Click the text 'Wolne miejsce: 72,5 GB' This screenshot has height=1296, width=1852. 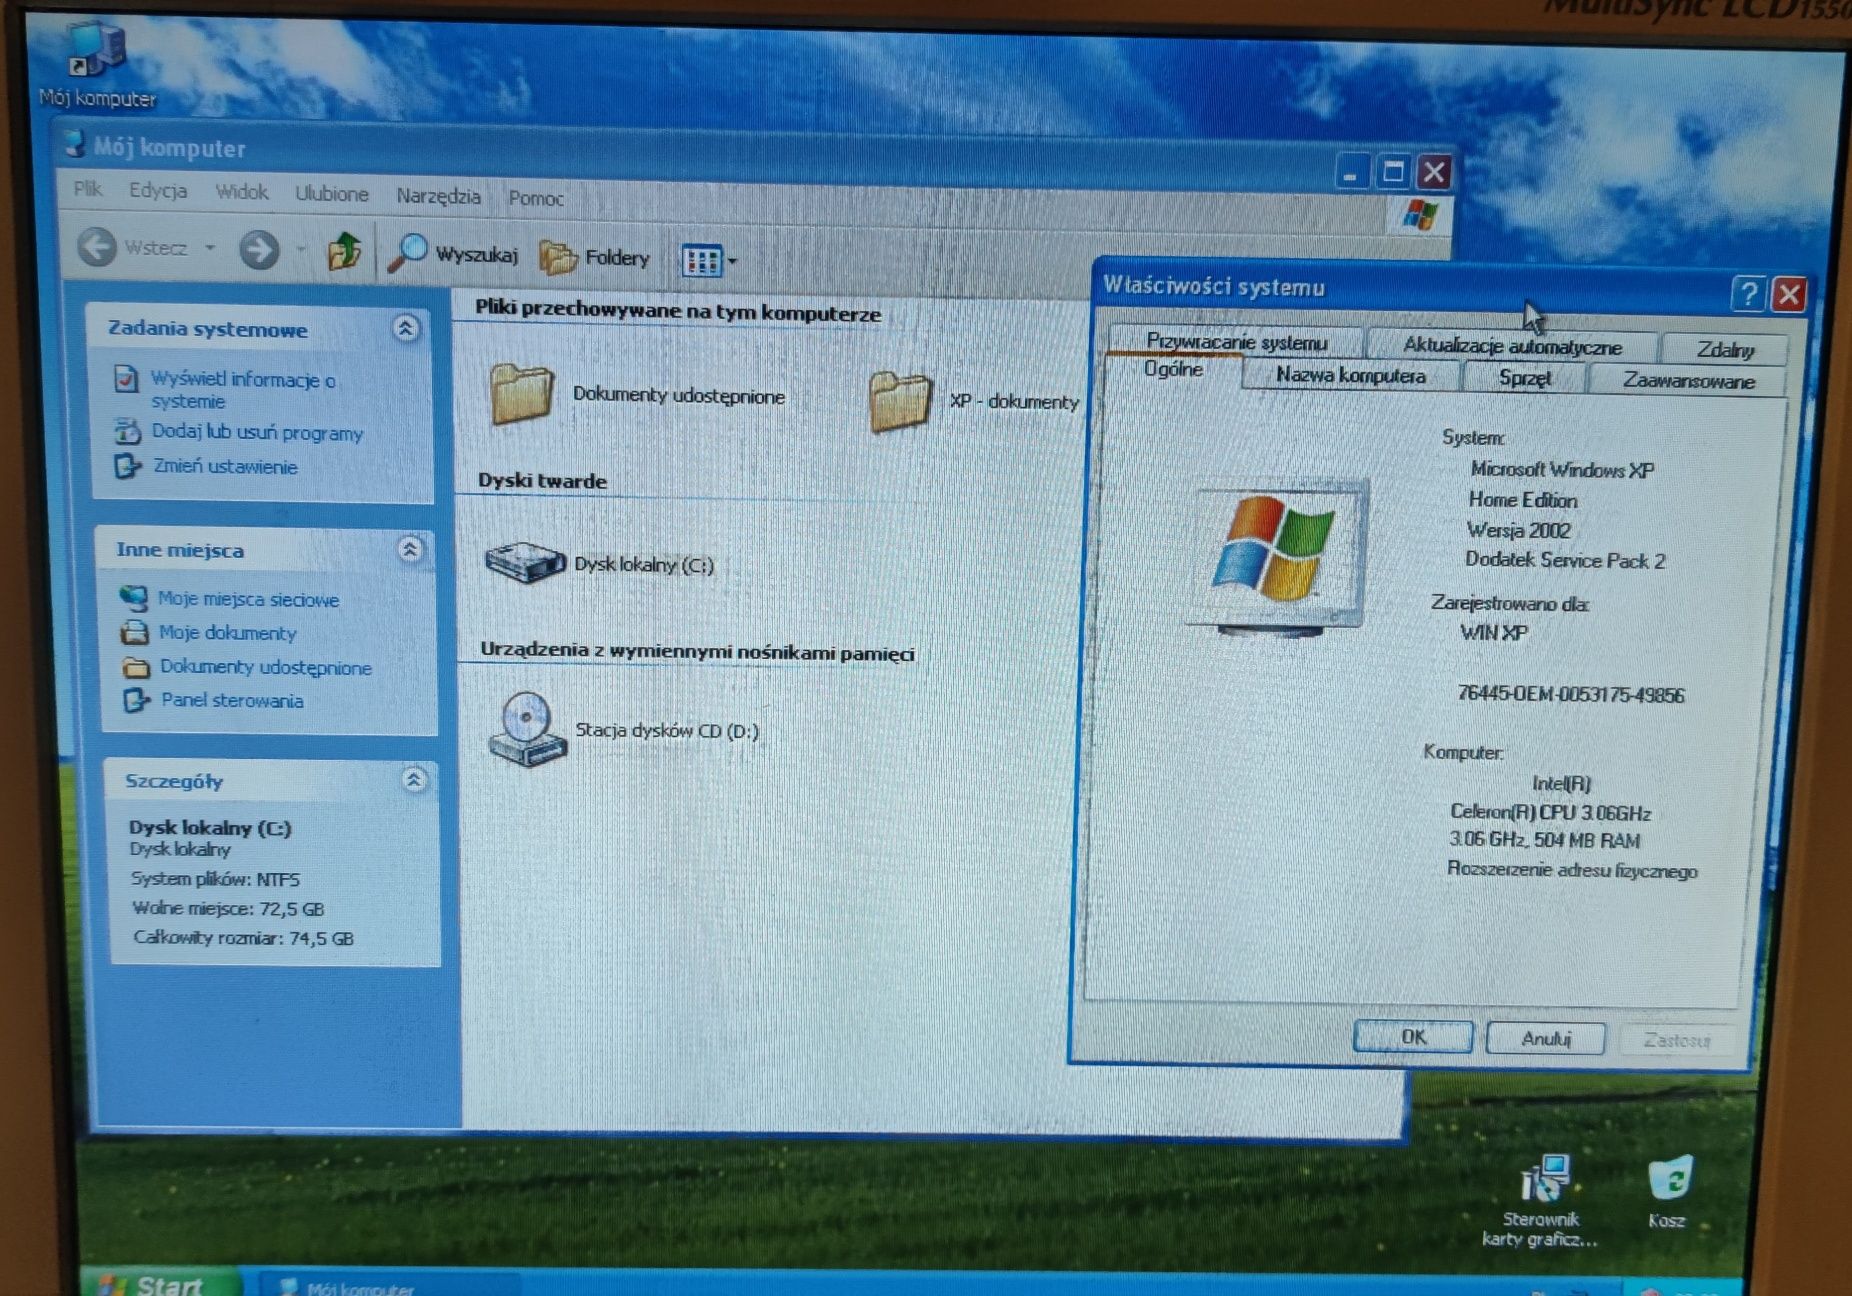(x=227, y=908)
